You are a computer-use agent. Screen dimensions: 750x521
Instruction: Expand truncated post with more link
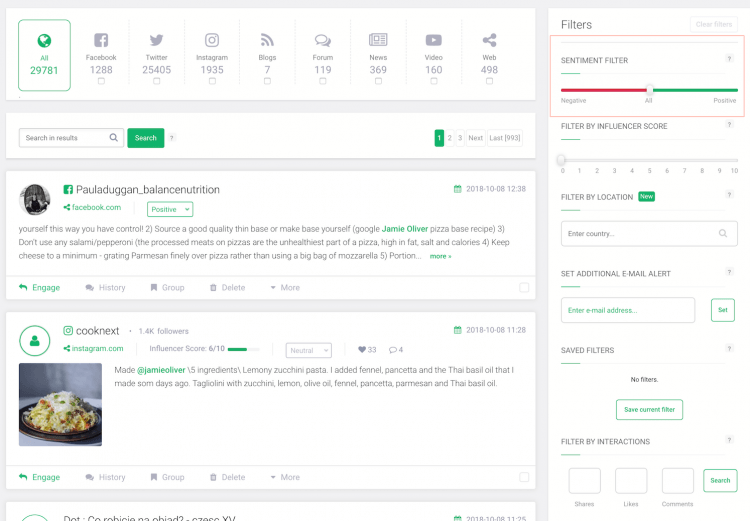tap(440, 256)
